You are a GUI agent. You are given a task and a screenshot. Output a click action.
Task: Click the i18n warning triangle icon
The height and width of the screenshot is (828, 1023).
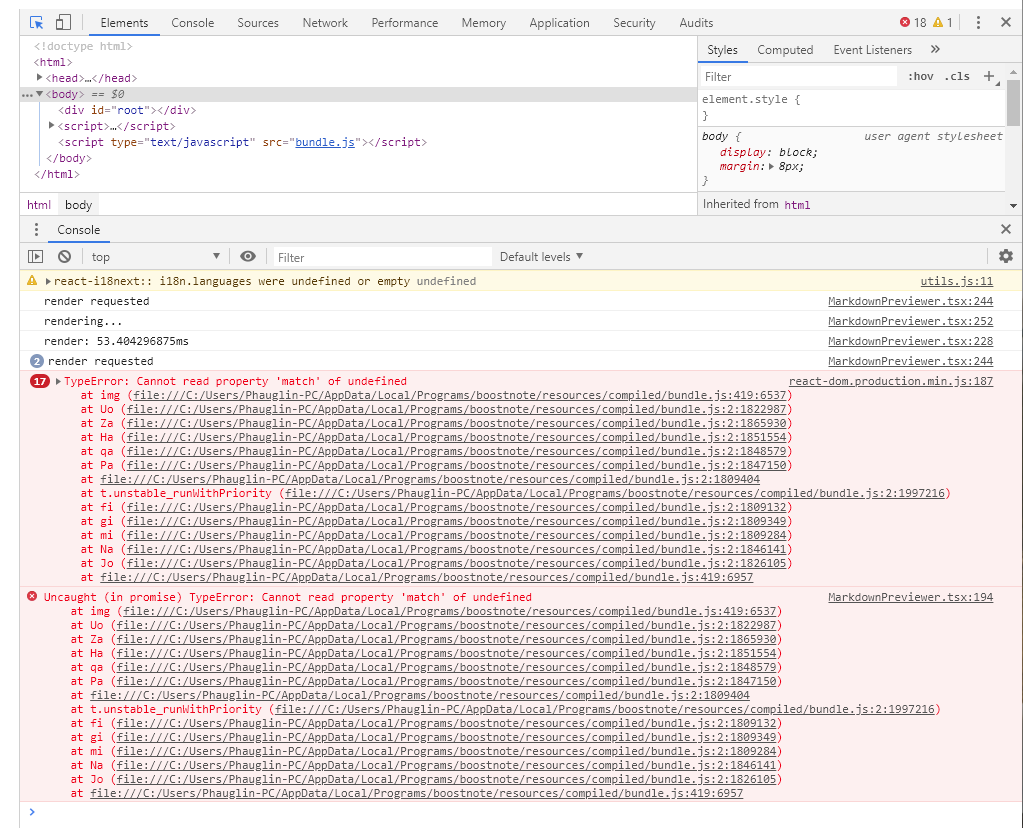[x=32, y=281]
